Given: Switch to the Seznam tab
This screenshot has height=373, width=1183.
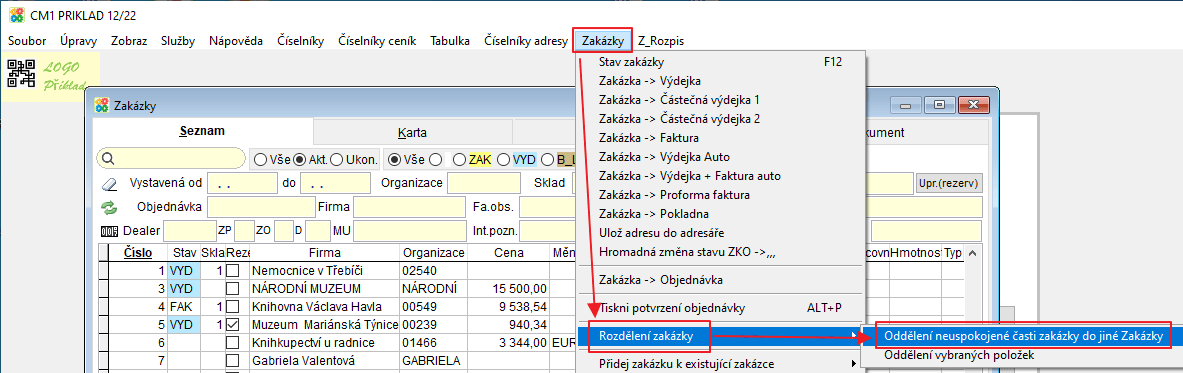Looking at the screenshot, I should click(x=202, y=131).
